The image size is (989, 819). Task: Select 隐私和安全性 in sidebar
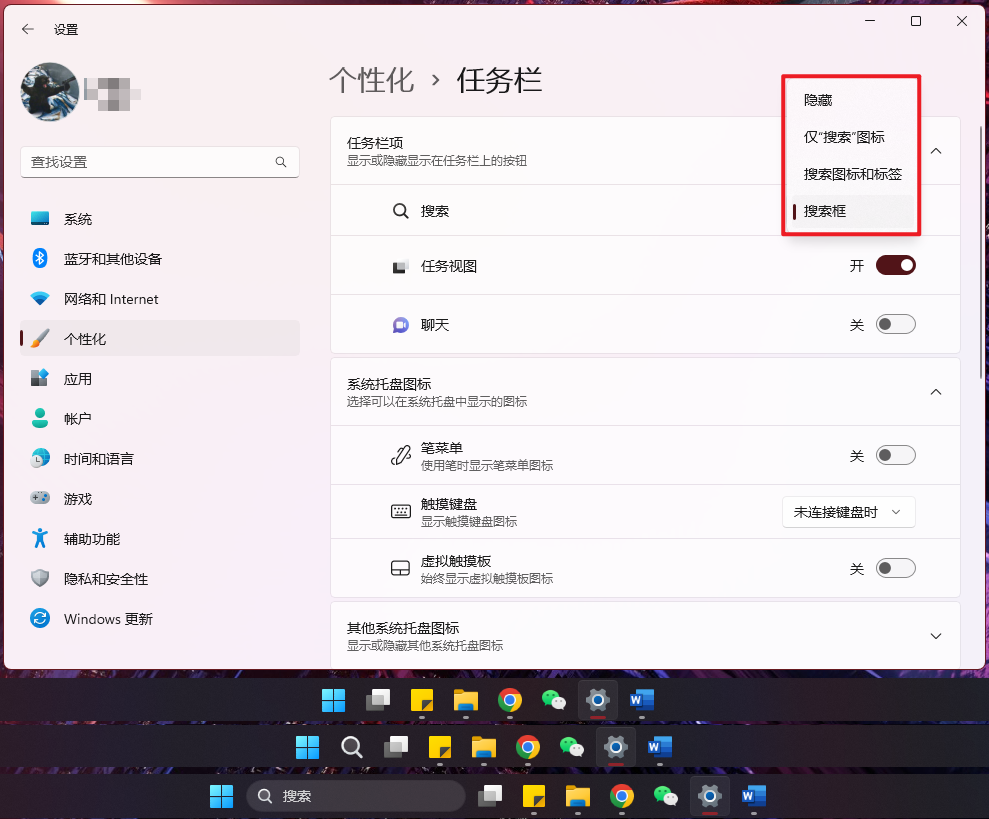point(104,578)
